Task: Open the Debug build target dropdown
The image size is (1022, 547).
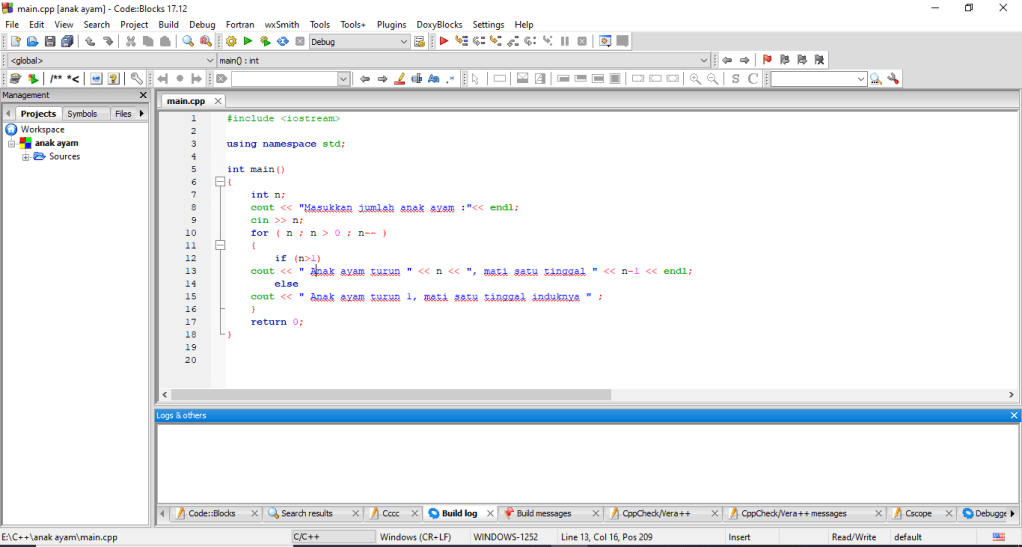Action: pos(404,41)
